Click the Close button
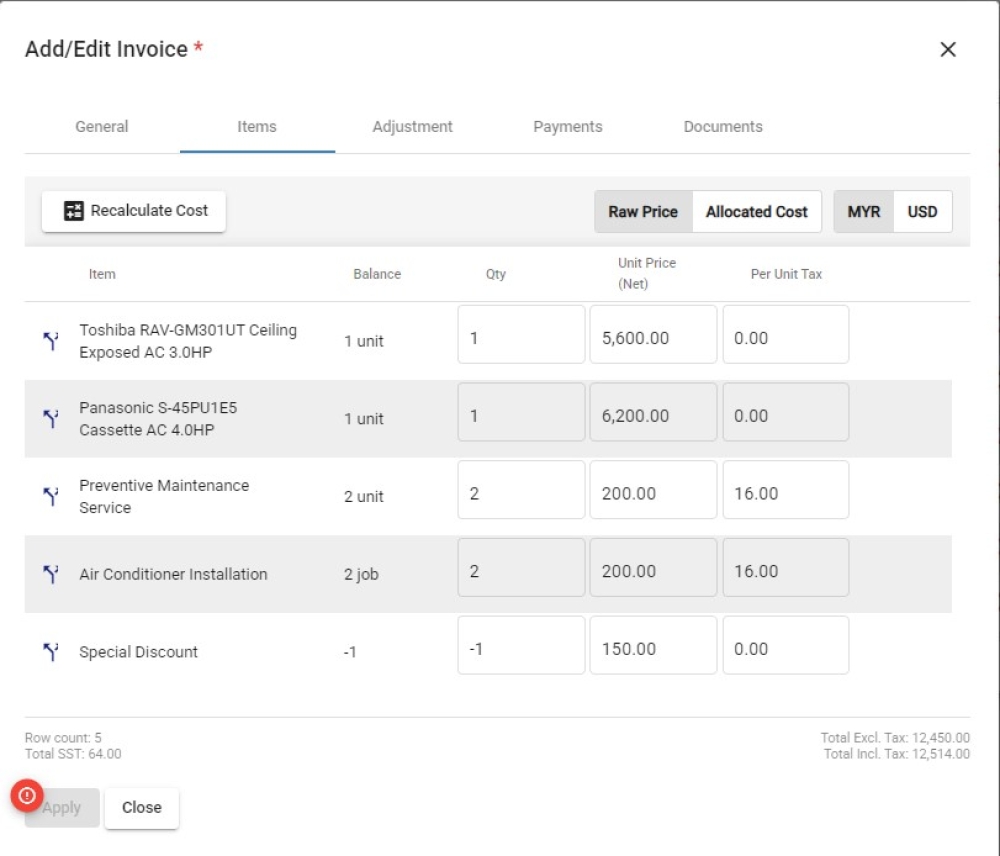This screenshot has width=1000, height=856. (142, 808)
